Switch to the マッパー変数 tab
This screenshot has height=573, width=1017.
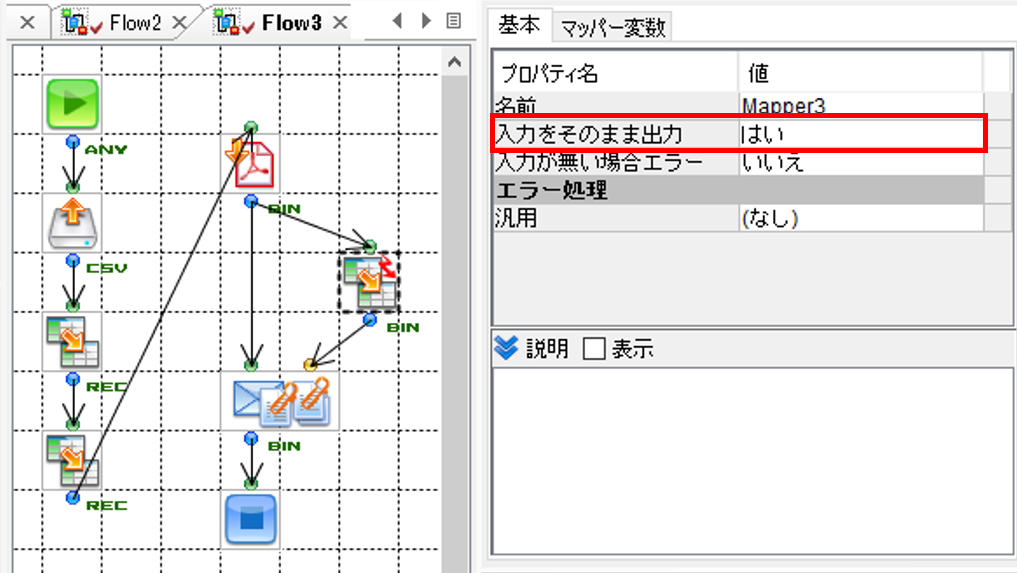point(613,27)
